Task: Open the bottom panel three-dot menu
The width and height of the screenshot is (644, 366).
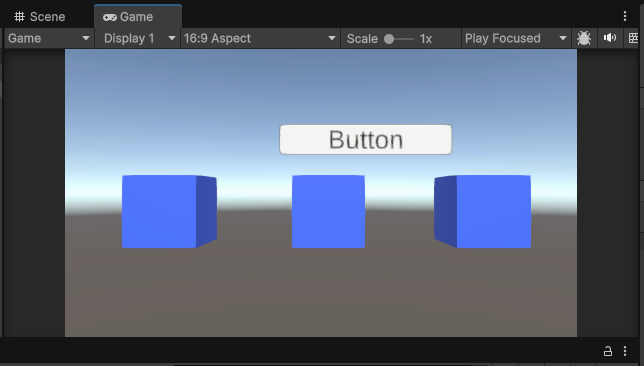Action: [x=625, y=351]
